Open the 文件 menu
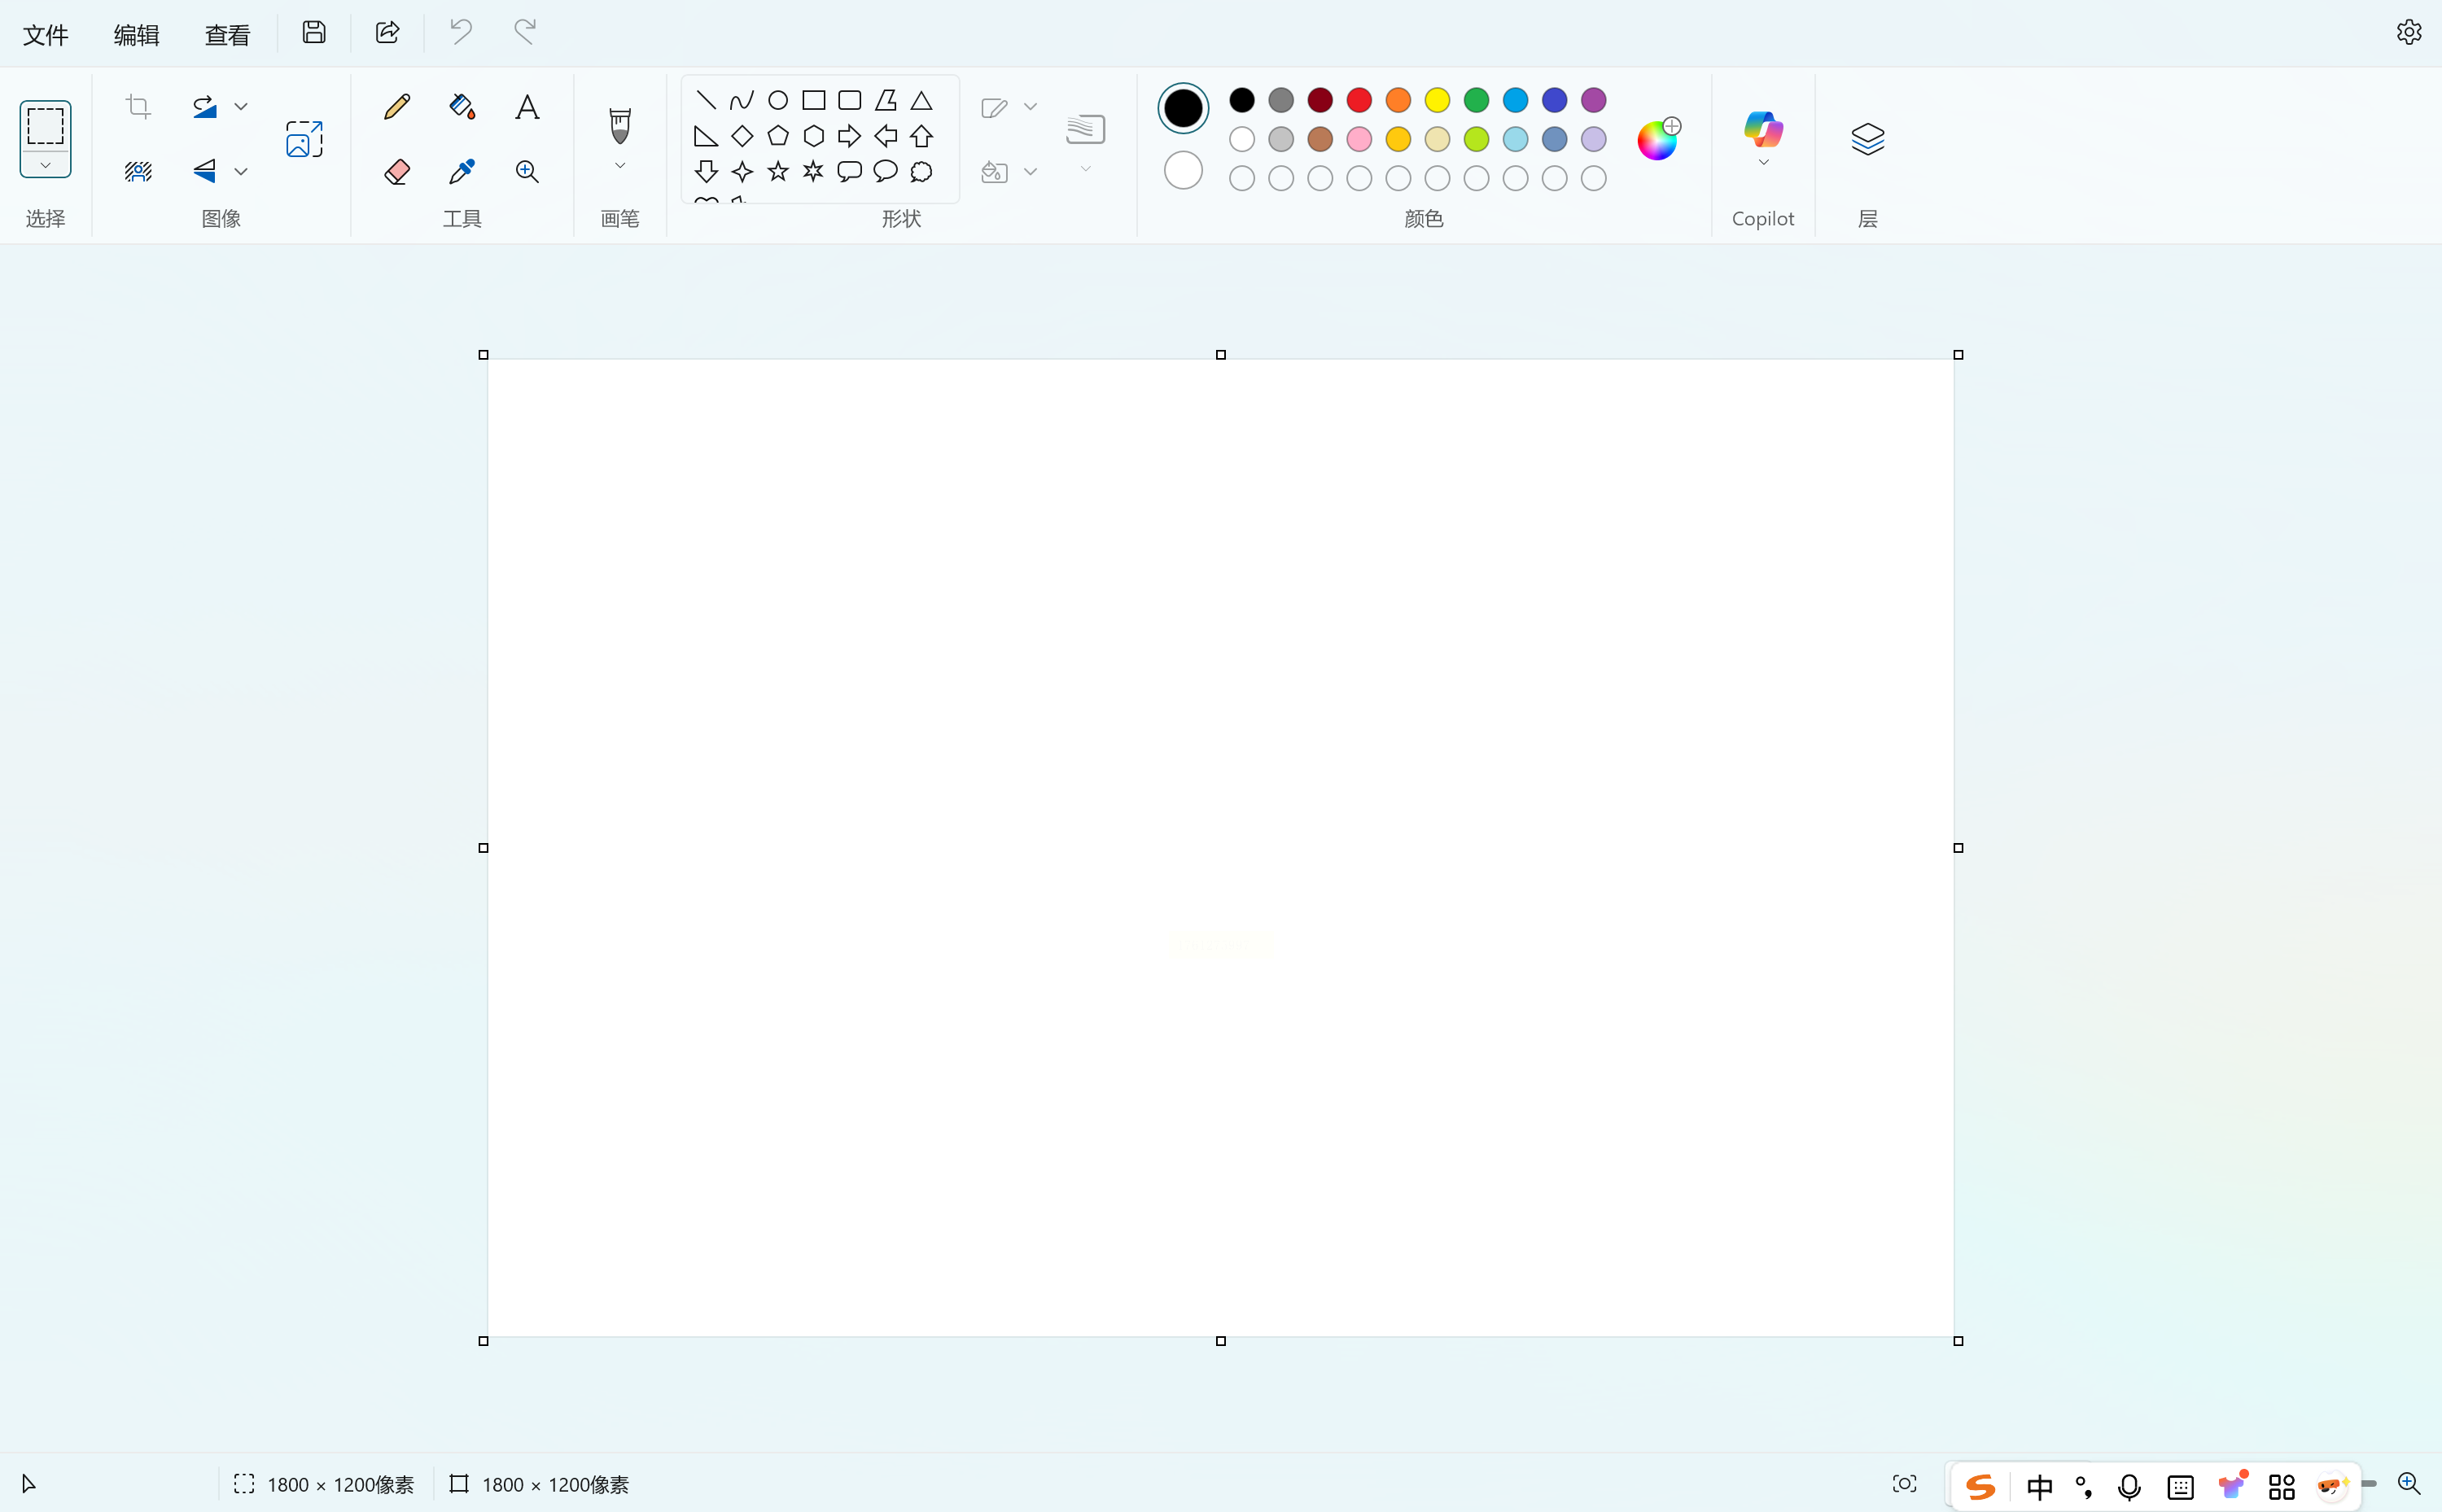 [x=45, y=35]
